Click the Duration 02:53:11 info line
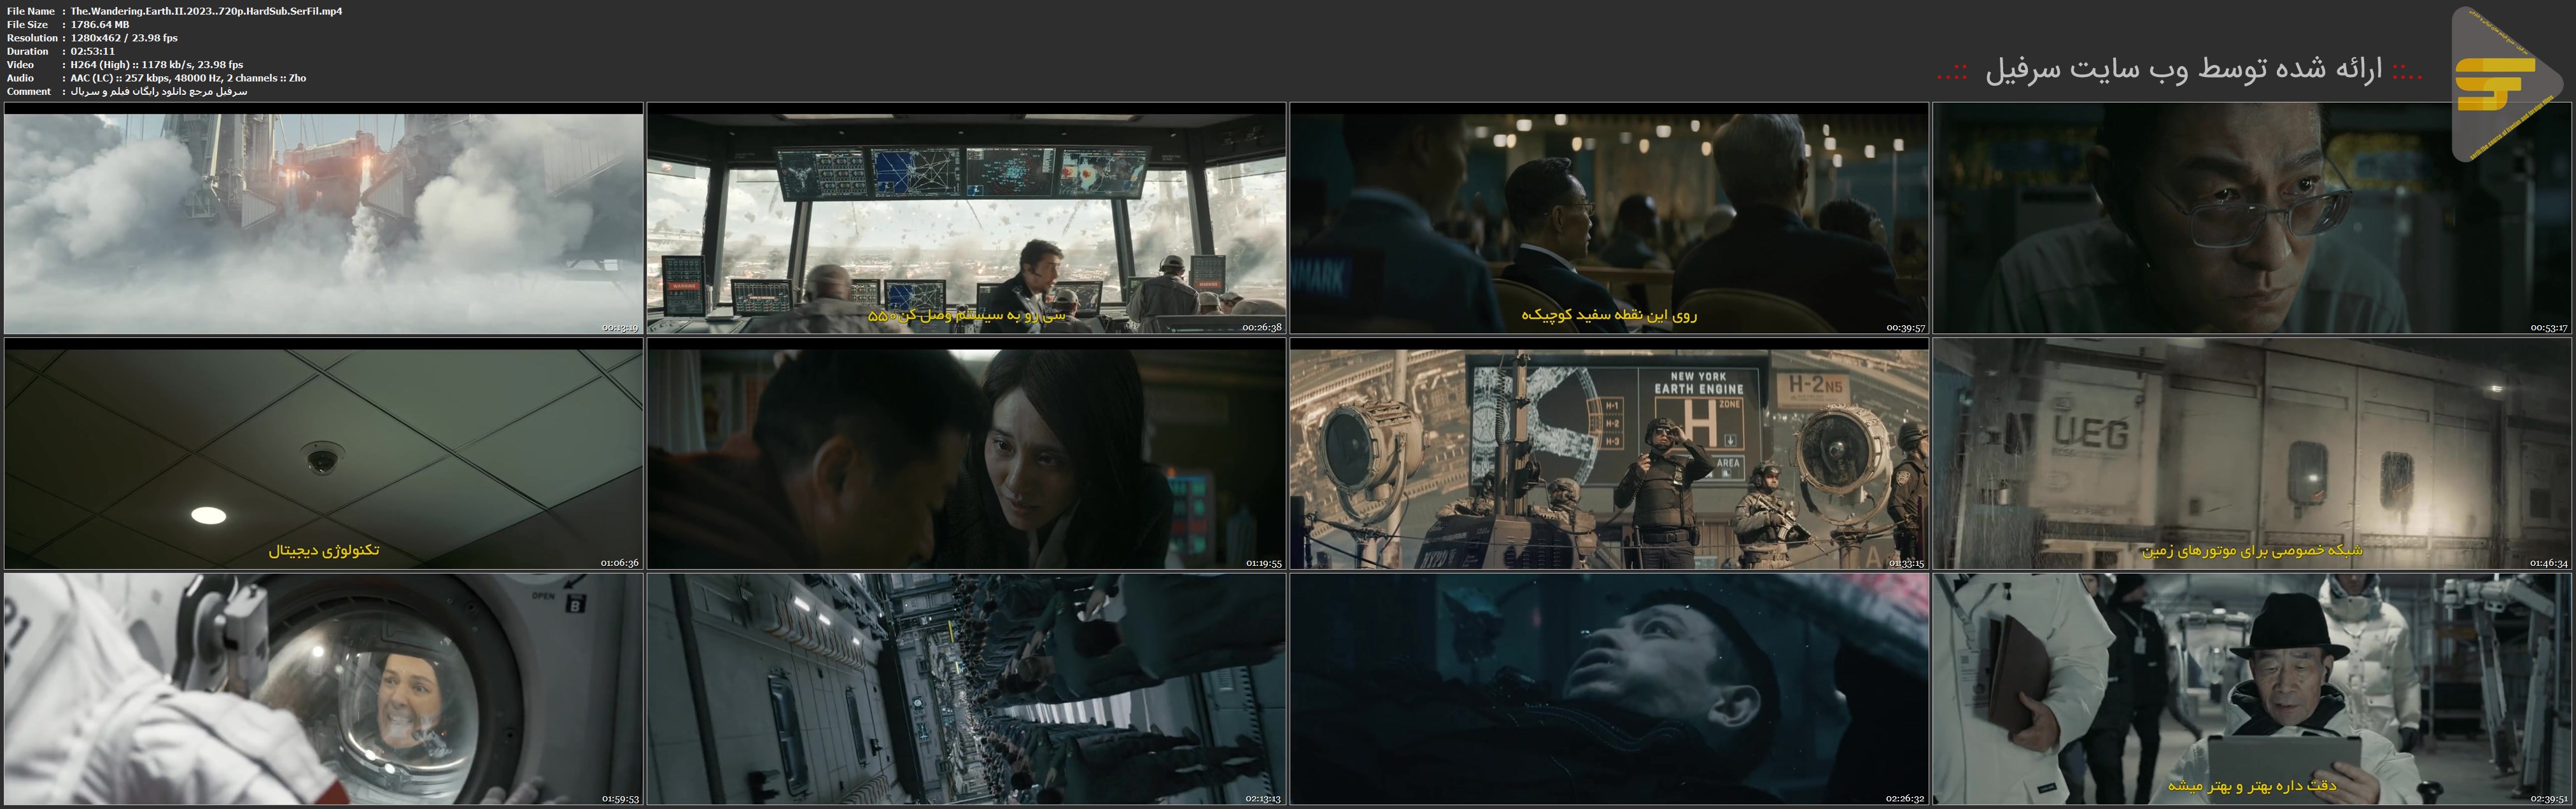Screen dimensions: 2576x809 (92, 51)
